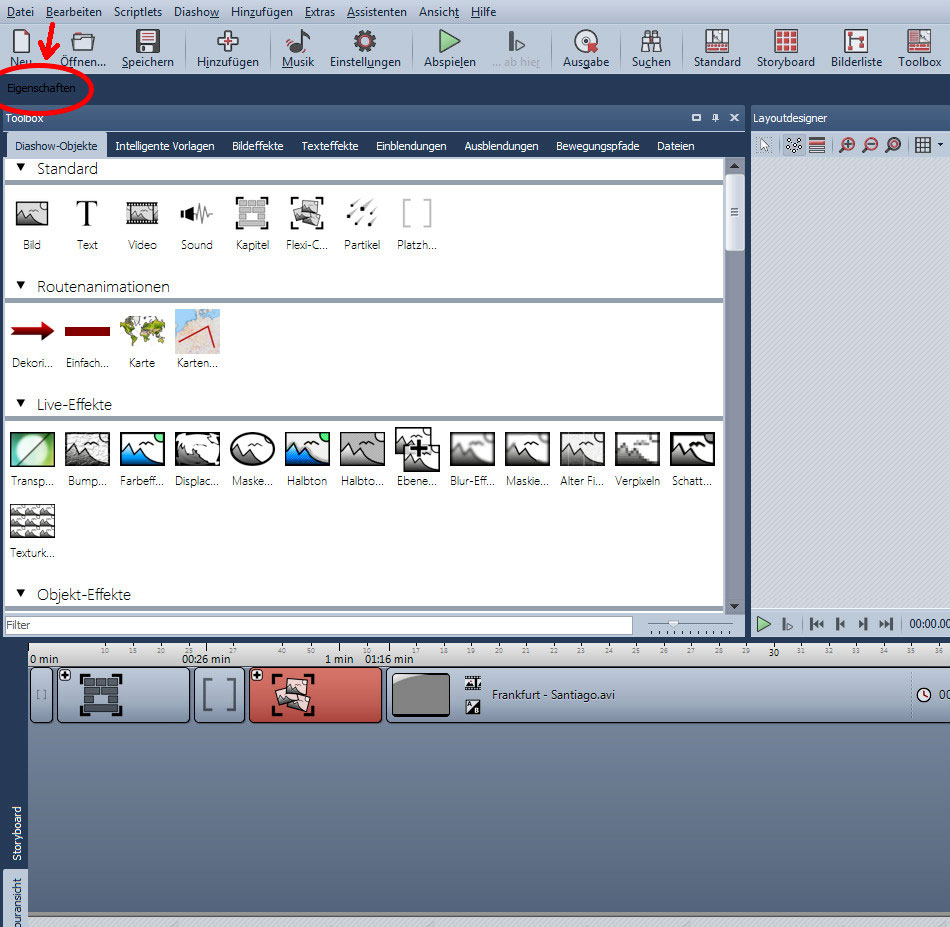This screenshot has width=950, height=927.
Task: Switch to the Bildeffekte tab
Action: (x=257, y=146)
